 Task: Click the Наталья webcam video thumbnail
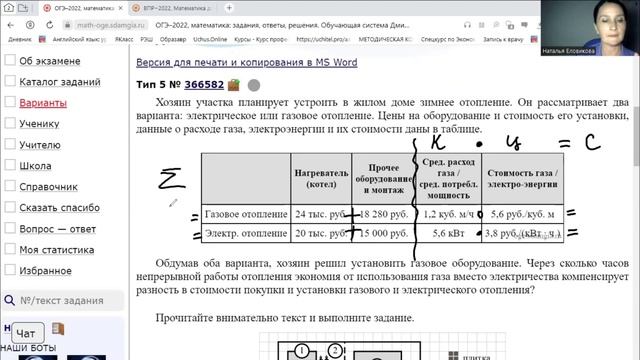coord(590,28)
